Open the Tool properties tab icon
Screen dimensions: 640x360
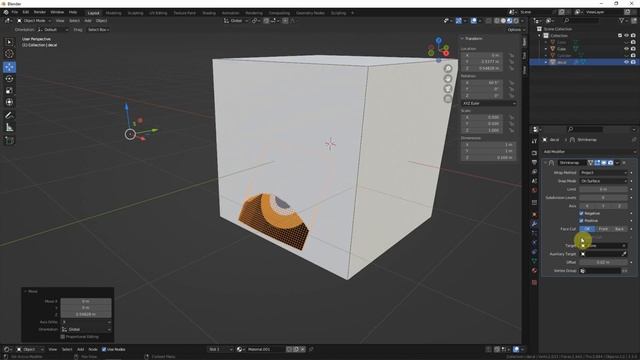[x=534, y=141]
